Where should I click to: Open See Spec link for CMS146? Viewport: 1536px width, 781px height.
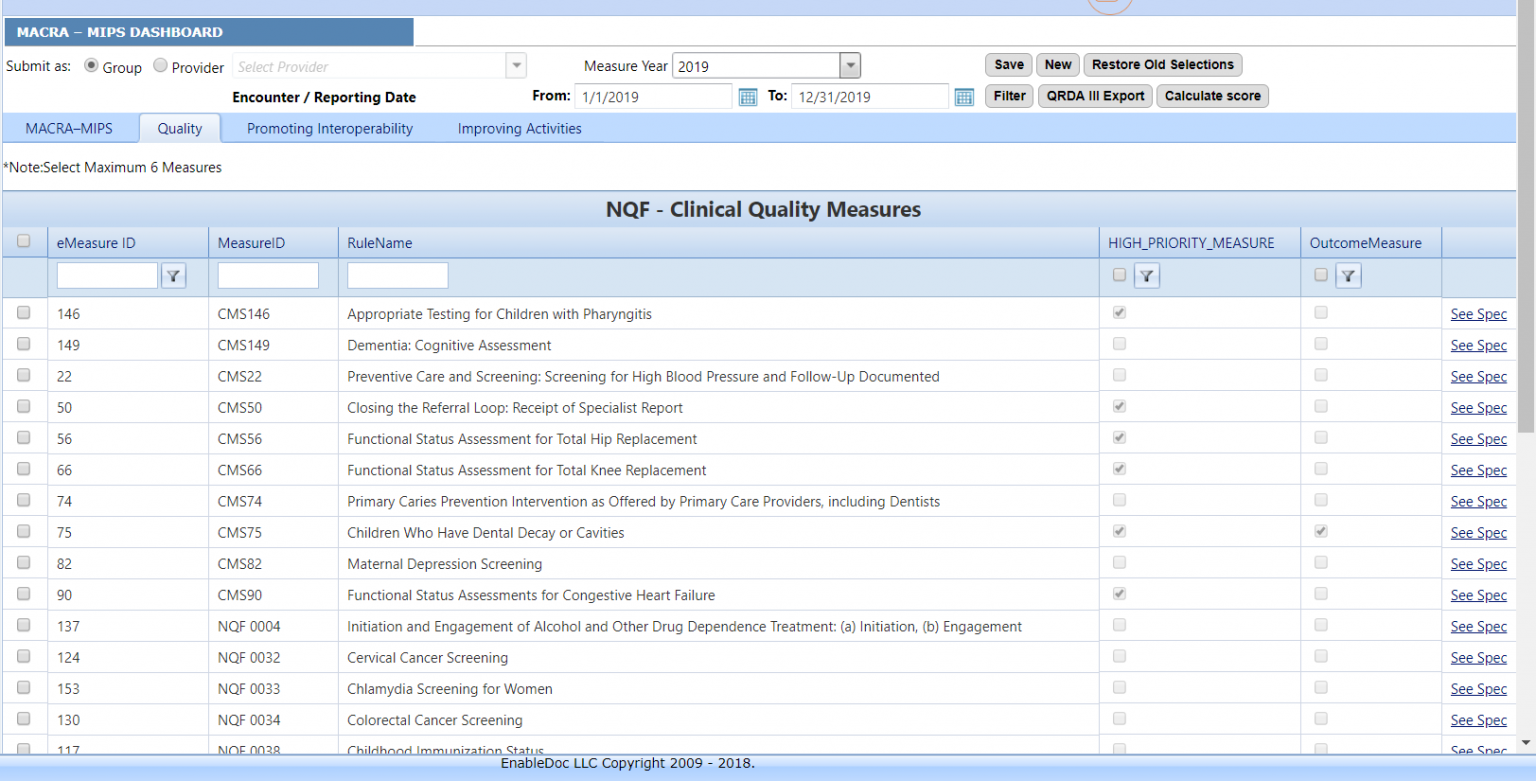click(1479, 314)
